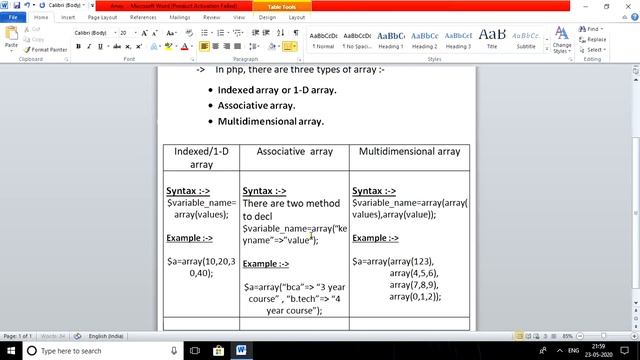Viewport: 640px width, 360px height.
Task: Activate the Format Painter brush
Action: (x=45, y=49)
